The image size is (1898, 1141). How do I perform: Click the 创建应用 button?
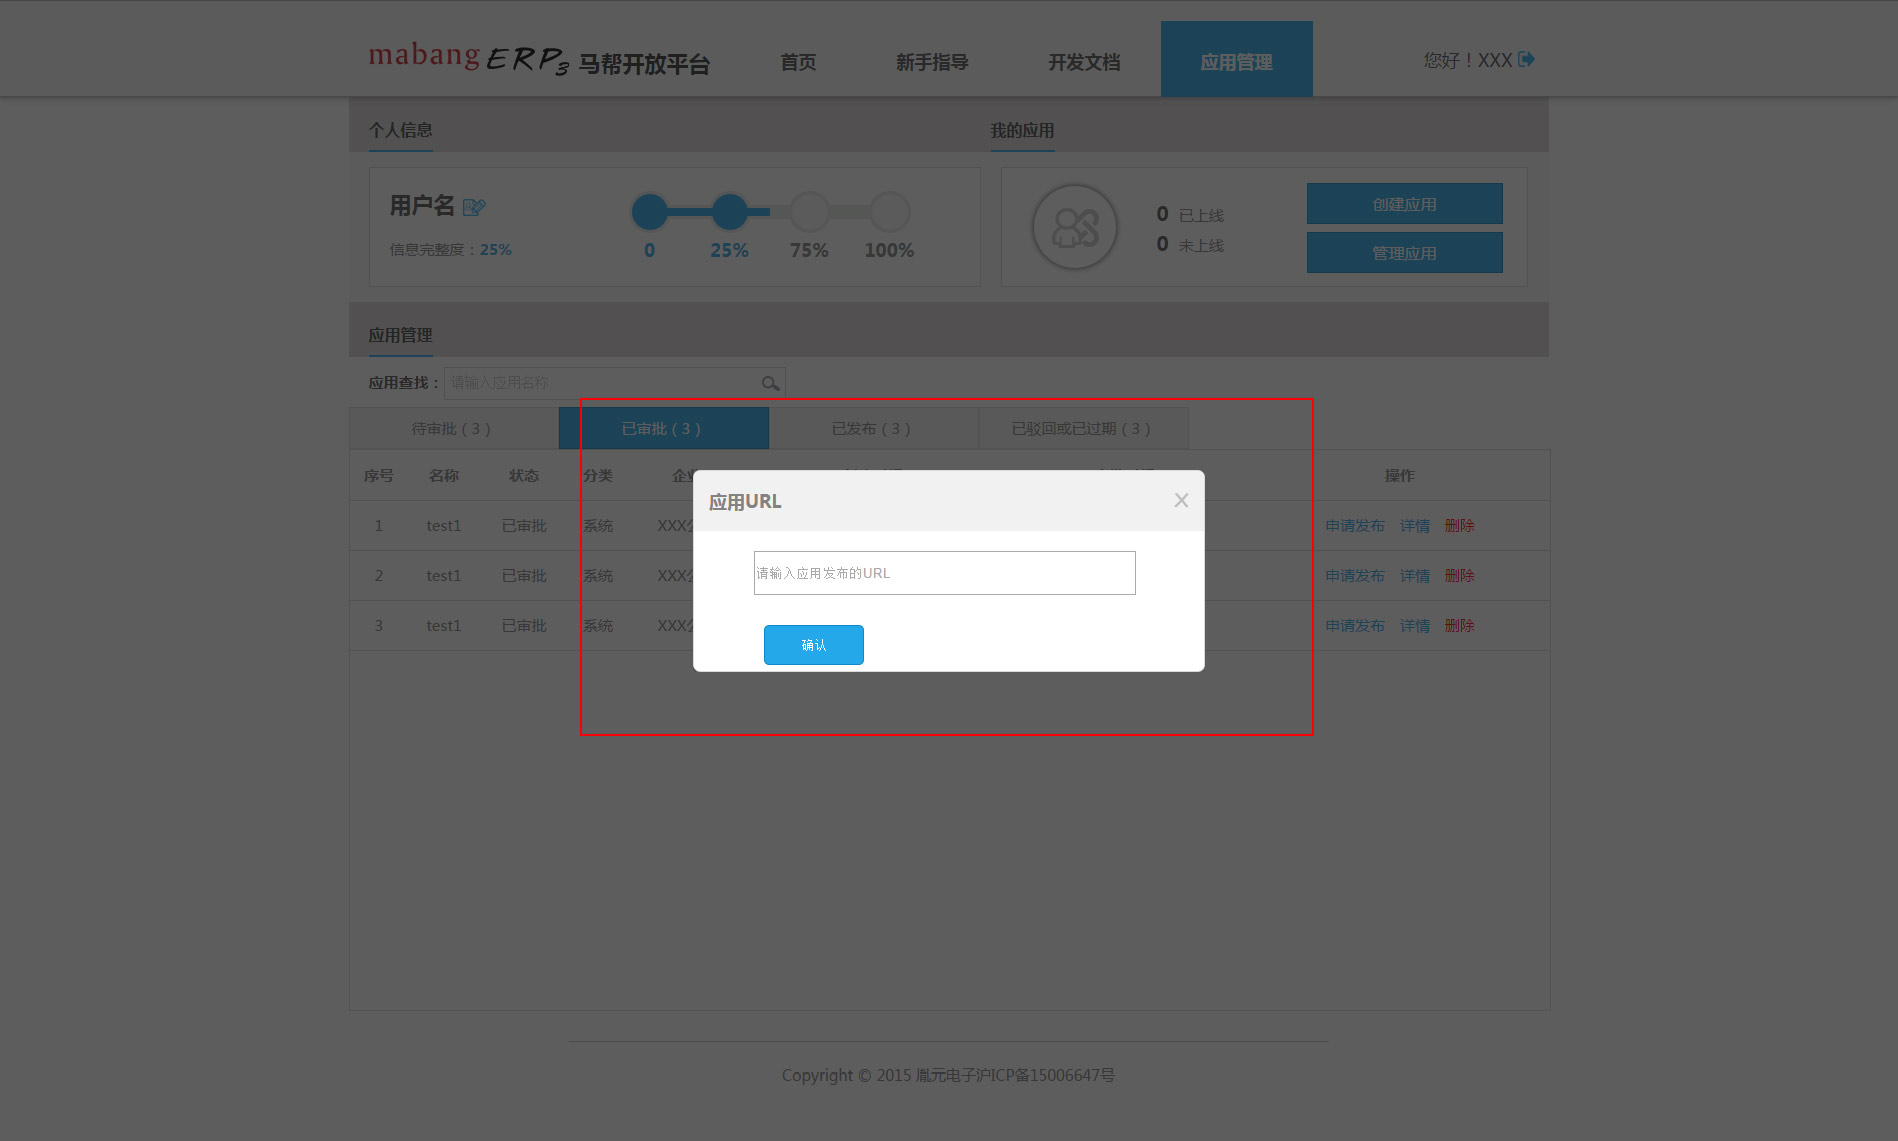(1404, 204)
